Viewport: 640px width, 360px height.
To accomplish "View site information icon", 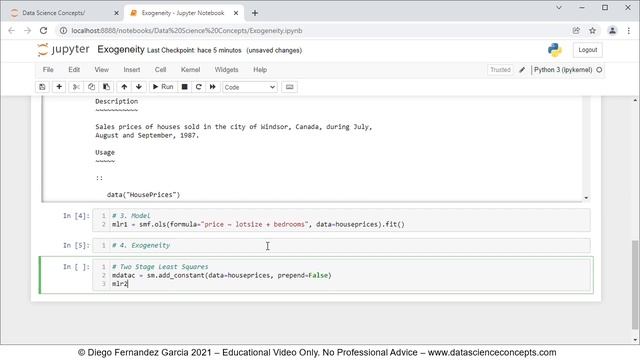I will pyautogui.click(x=63, y=31).
